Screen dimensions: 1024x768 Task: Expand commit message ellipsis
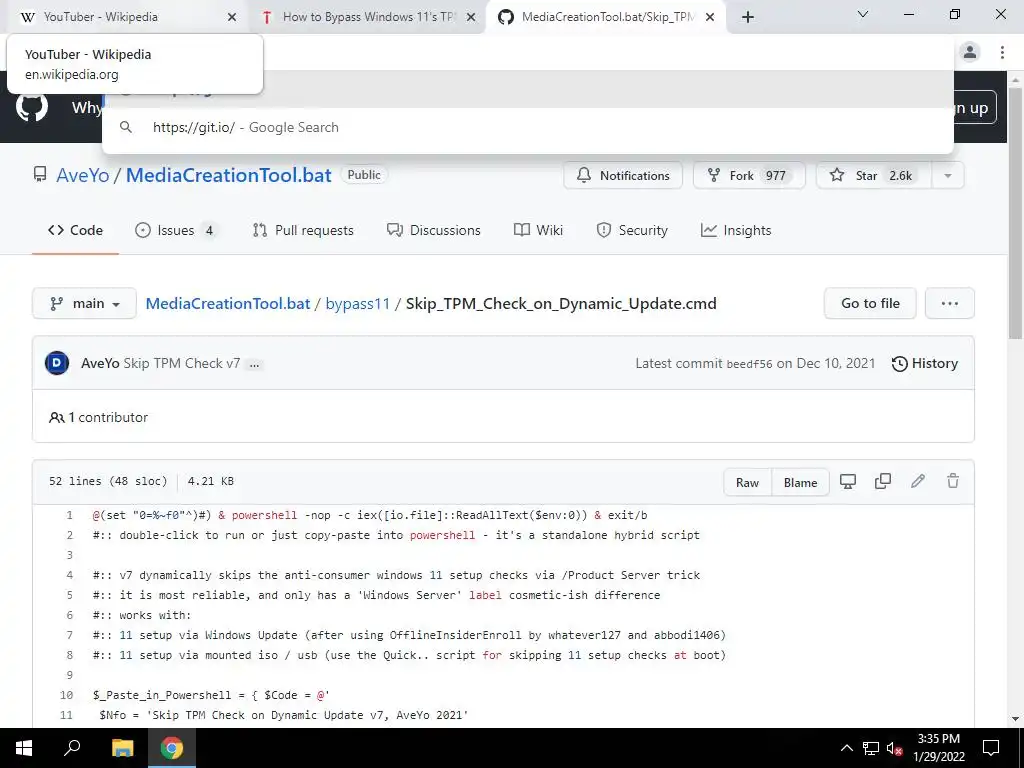254,364
